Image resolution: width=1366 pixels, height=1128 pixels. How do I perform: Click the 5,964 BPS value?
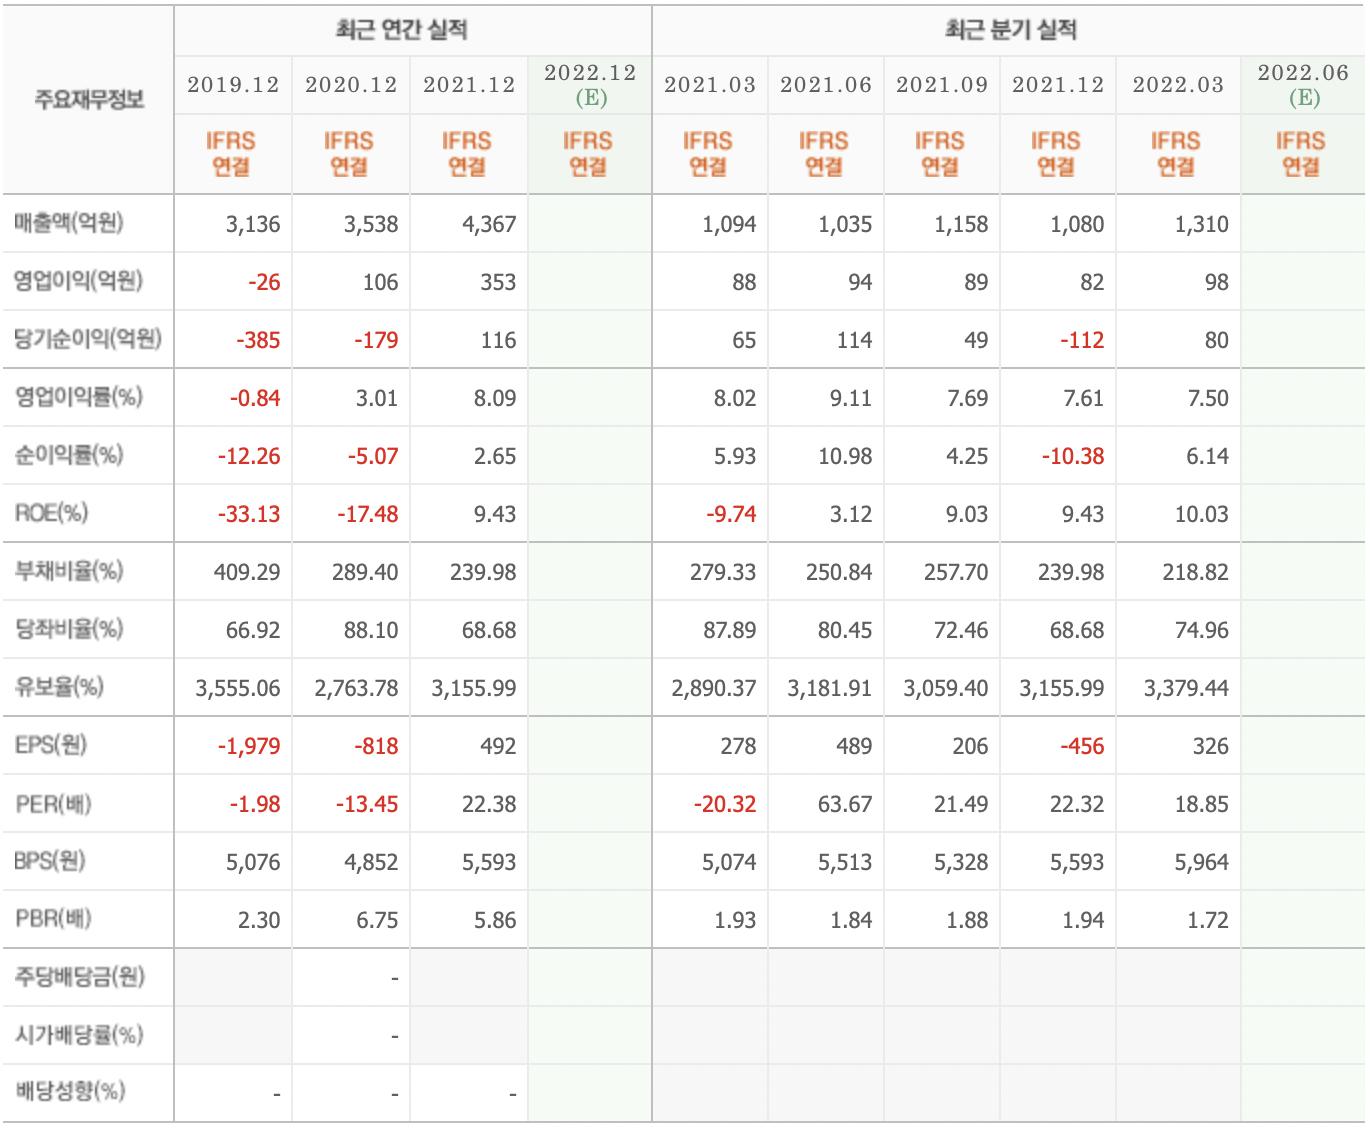1202,862
